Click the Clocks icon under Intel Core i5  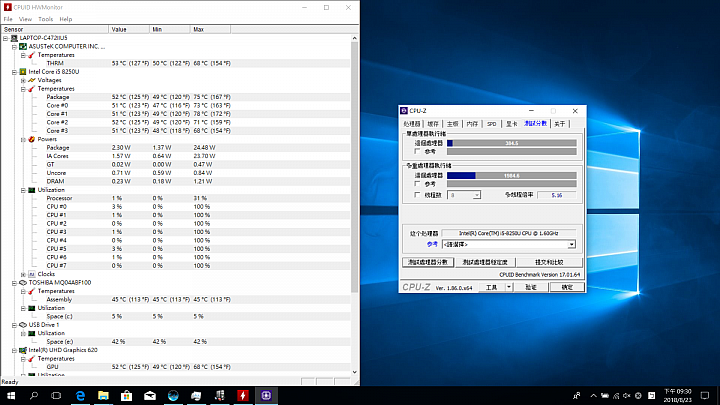[32, 274]
